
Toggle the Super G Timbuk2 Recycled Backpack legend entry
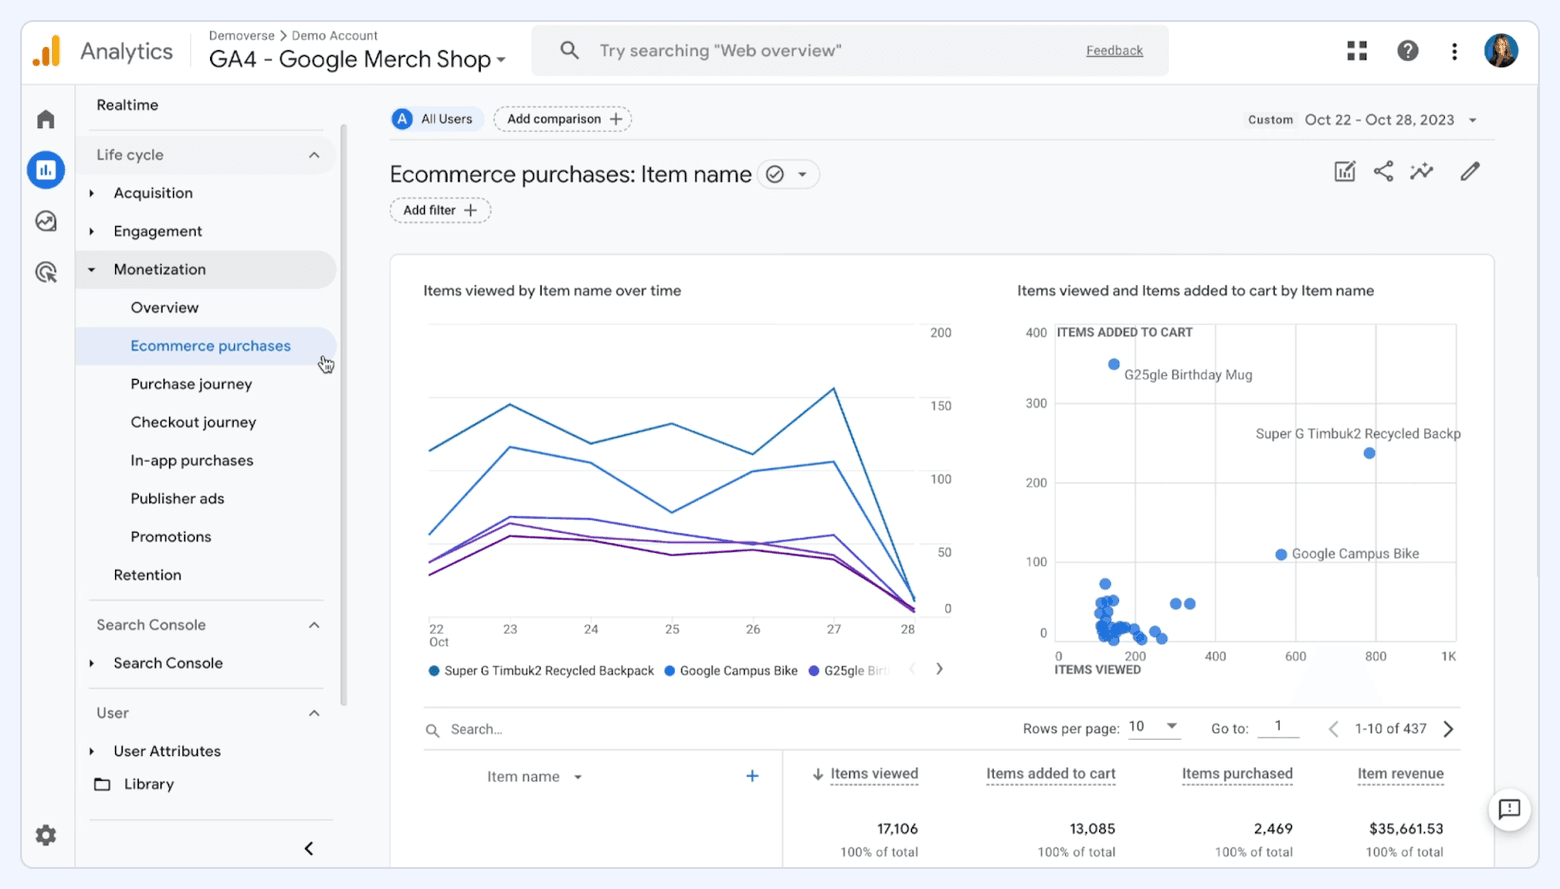[540, 670]
